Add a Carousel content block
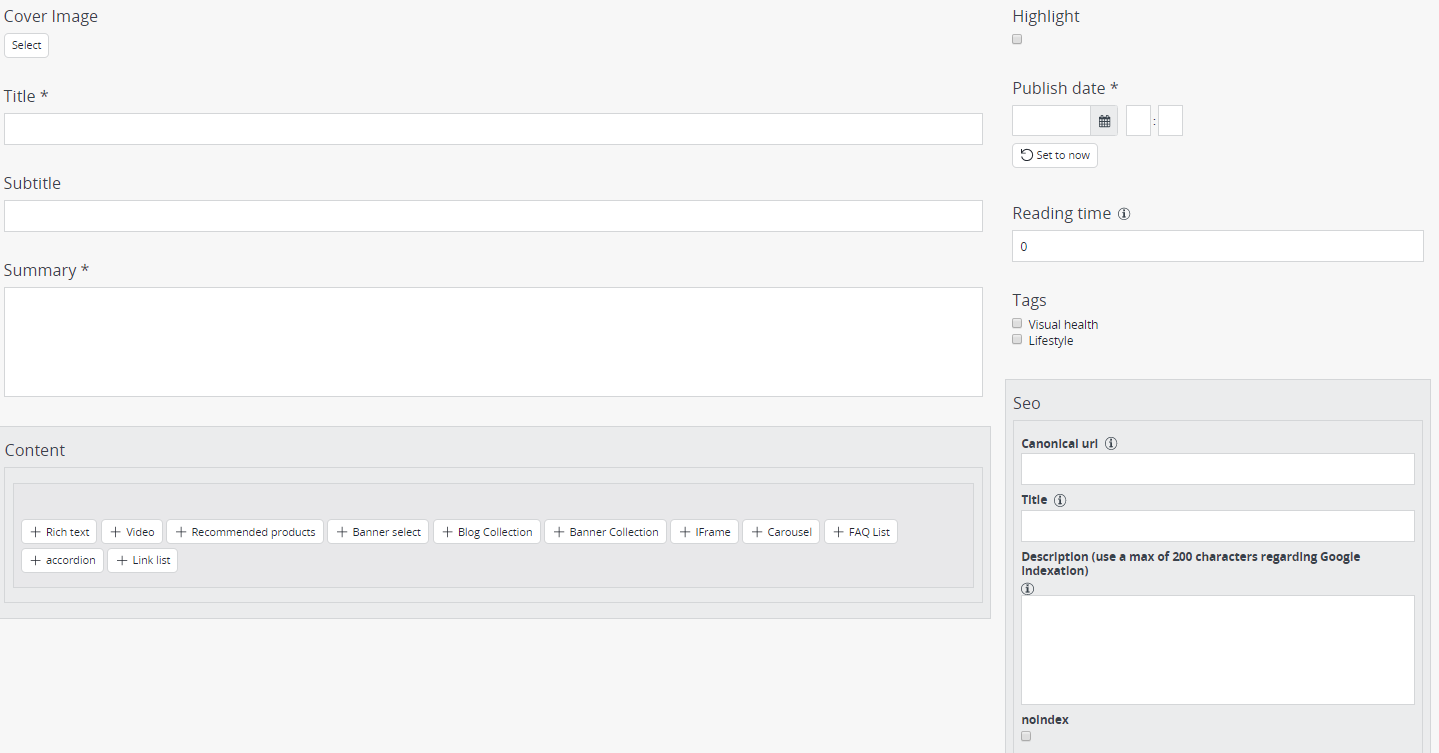 pyautogui.click(x=781, y=532)
